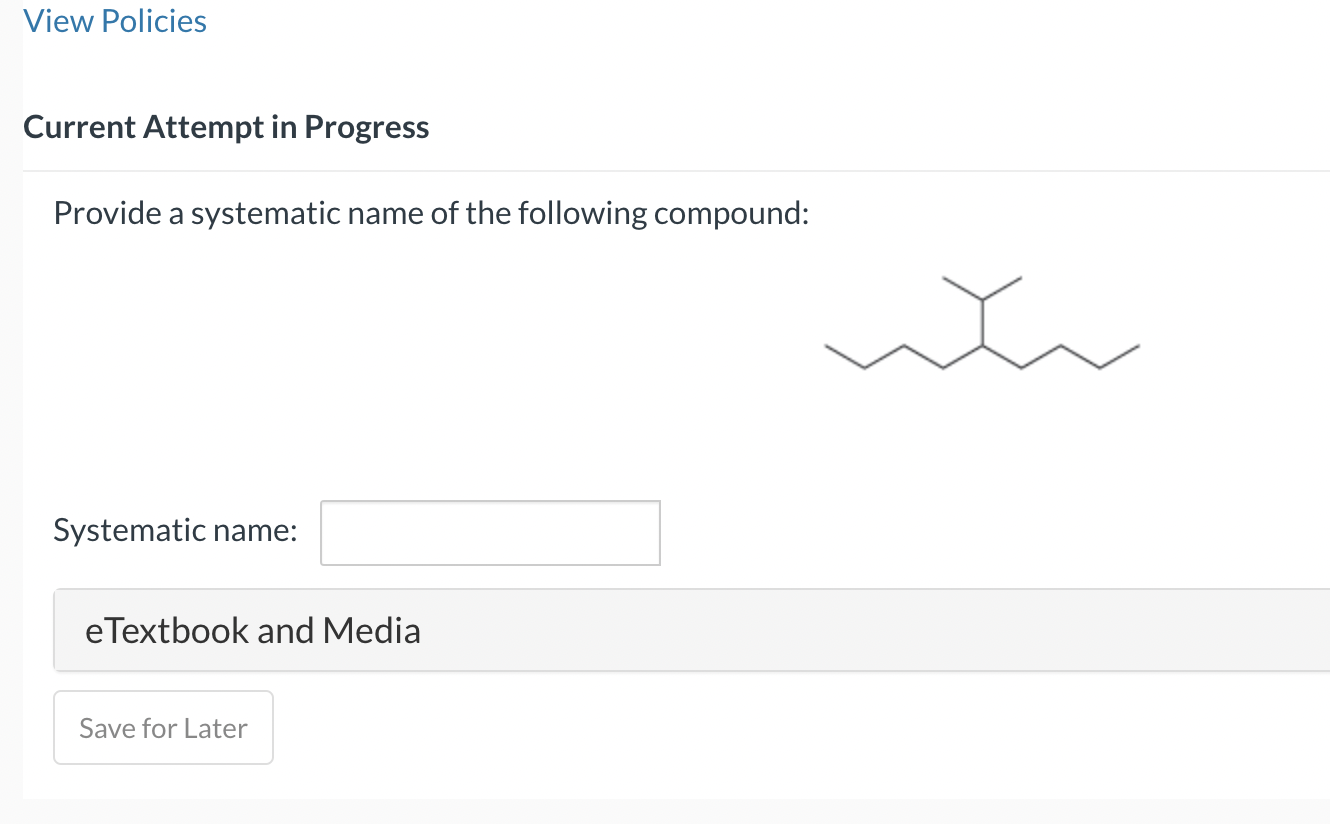The image size is (1330, 824).
Task: Click View Policies at the top
Action: click(114, 21)
